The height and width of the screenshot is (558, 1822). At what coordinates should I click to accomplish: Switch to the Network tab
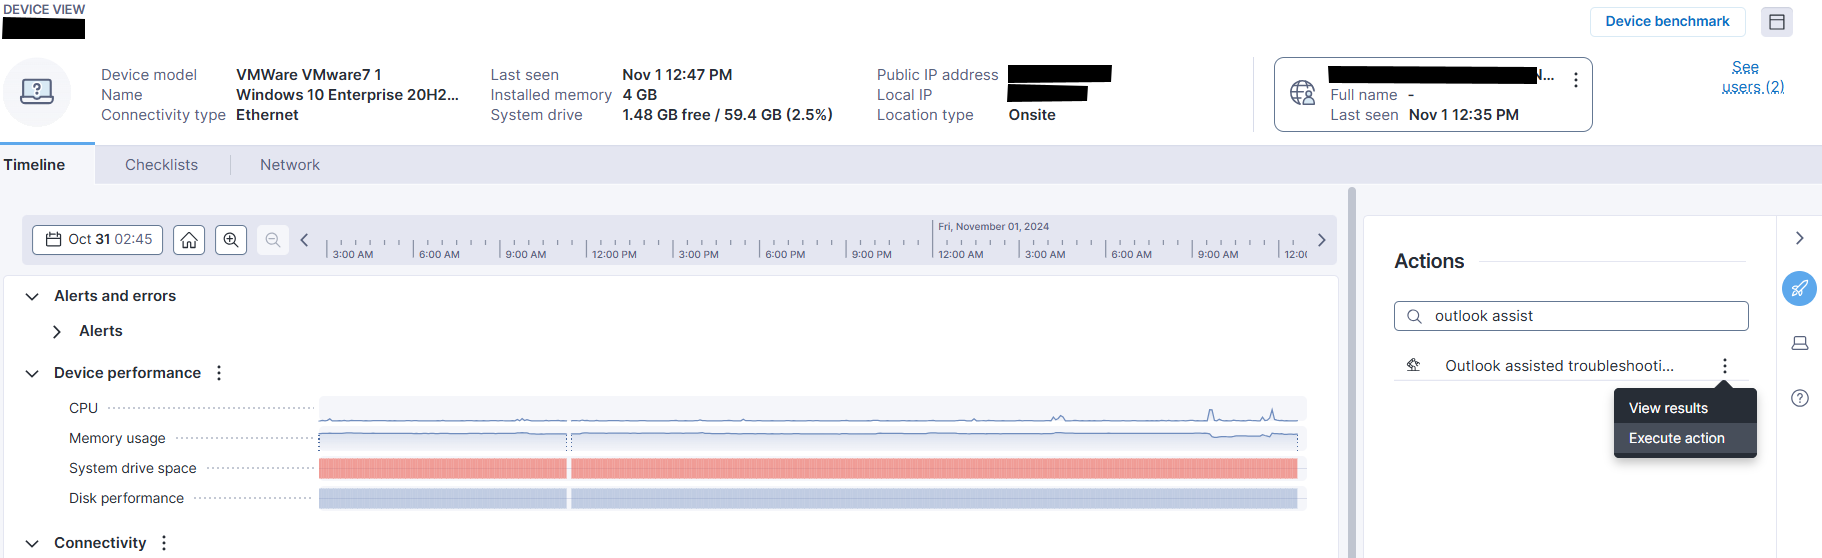pyautogui.click(x=289, y=165)
